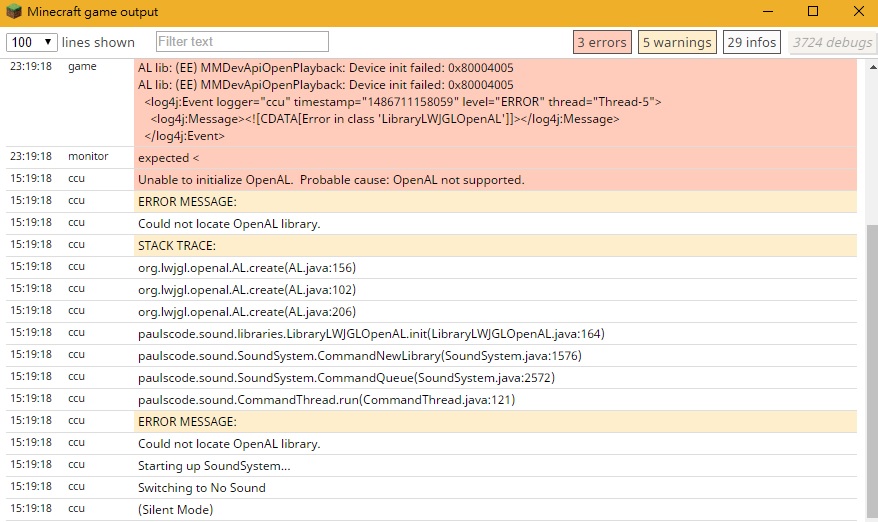
Task: Maximize the game output window
Action: pyautogui.click(x=812, y=13)
